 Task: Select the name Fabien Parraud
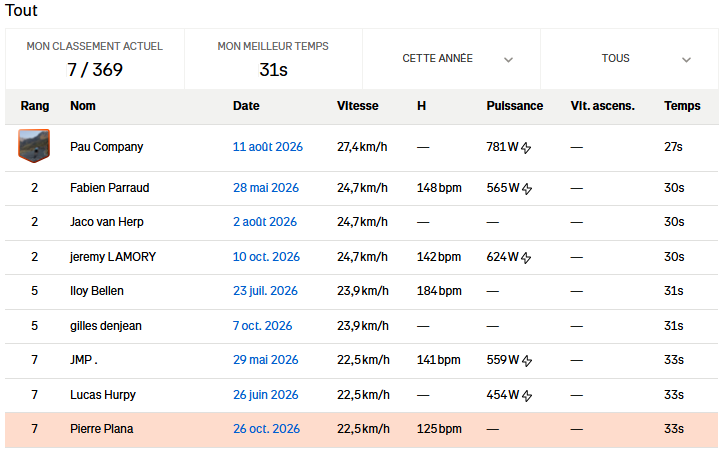pos(110,188)
